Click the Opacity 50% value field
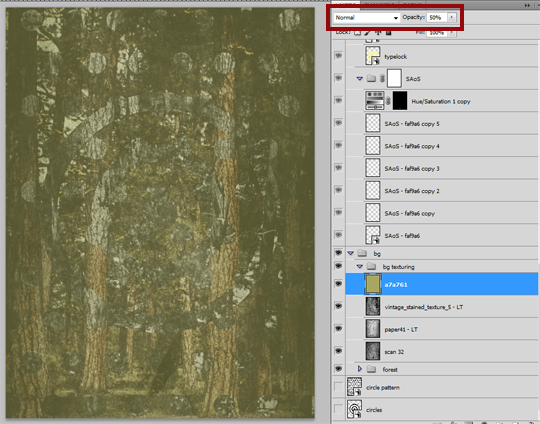This screenshot has width=540, height=424. [437, 18]
